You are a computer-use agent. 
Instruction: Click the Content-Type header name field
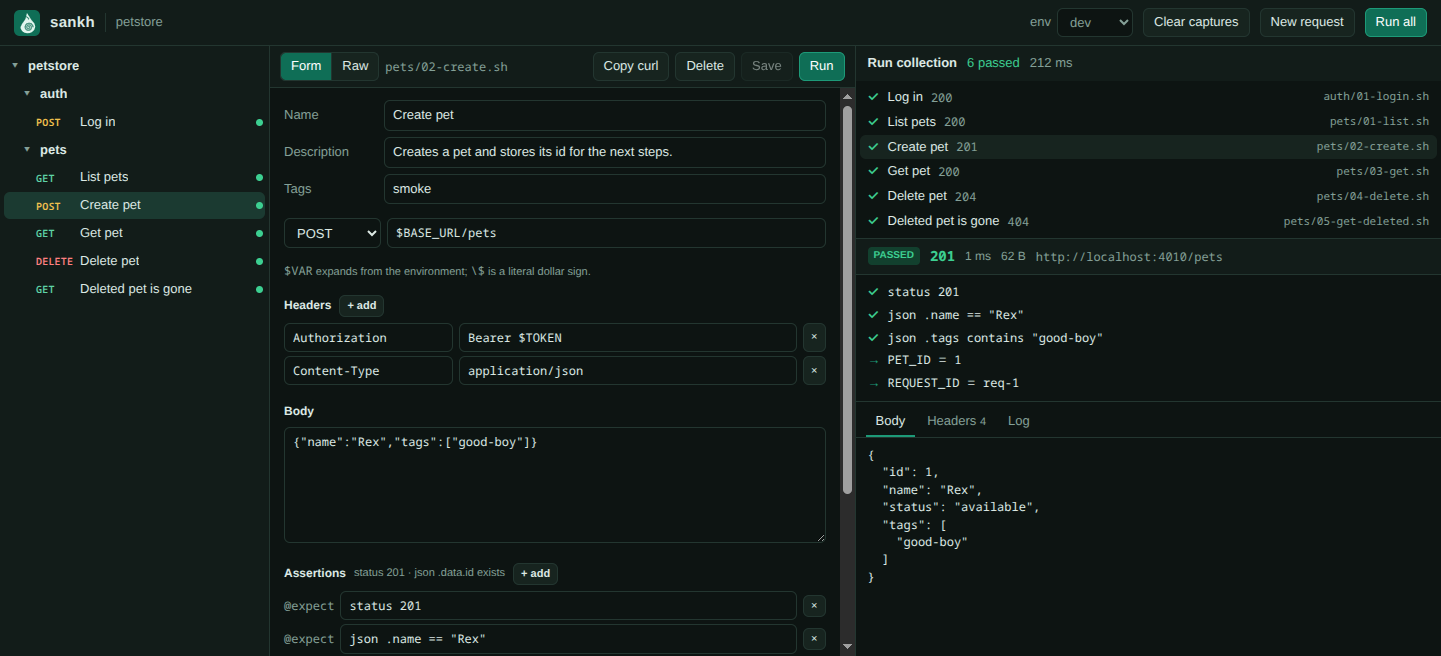pyautogui.click(x=368, y=371)
